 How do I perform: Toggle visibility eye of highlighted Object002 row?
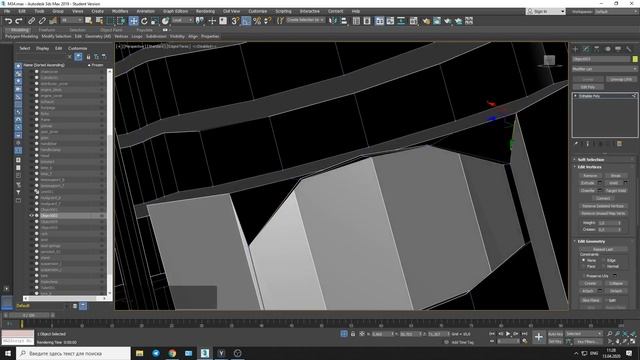31,216
